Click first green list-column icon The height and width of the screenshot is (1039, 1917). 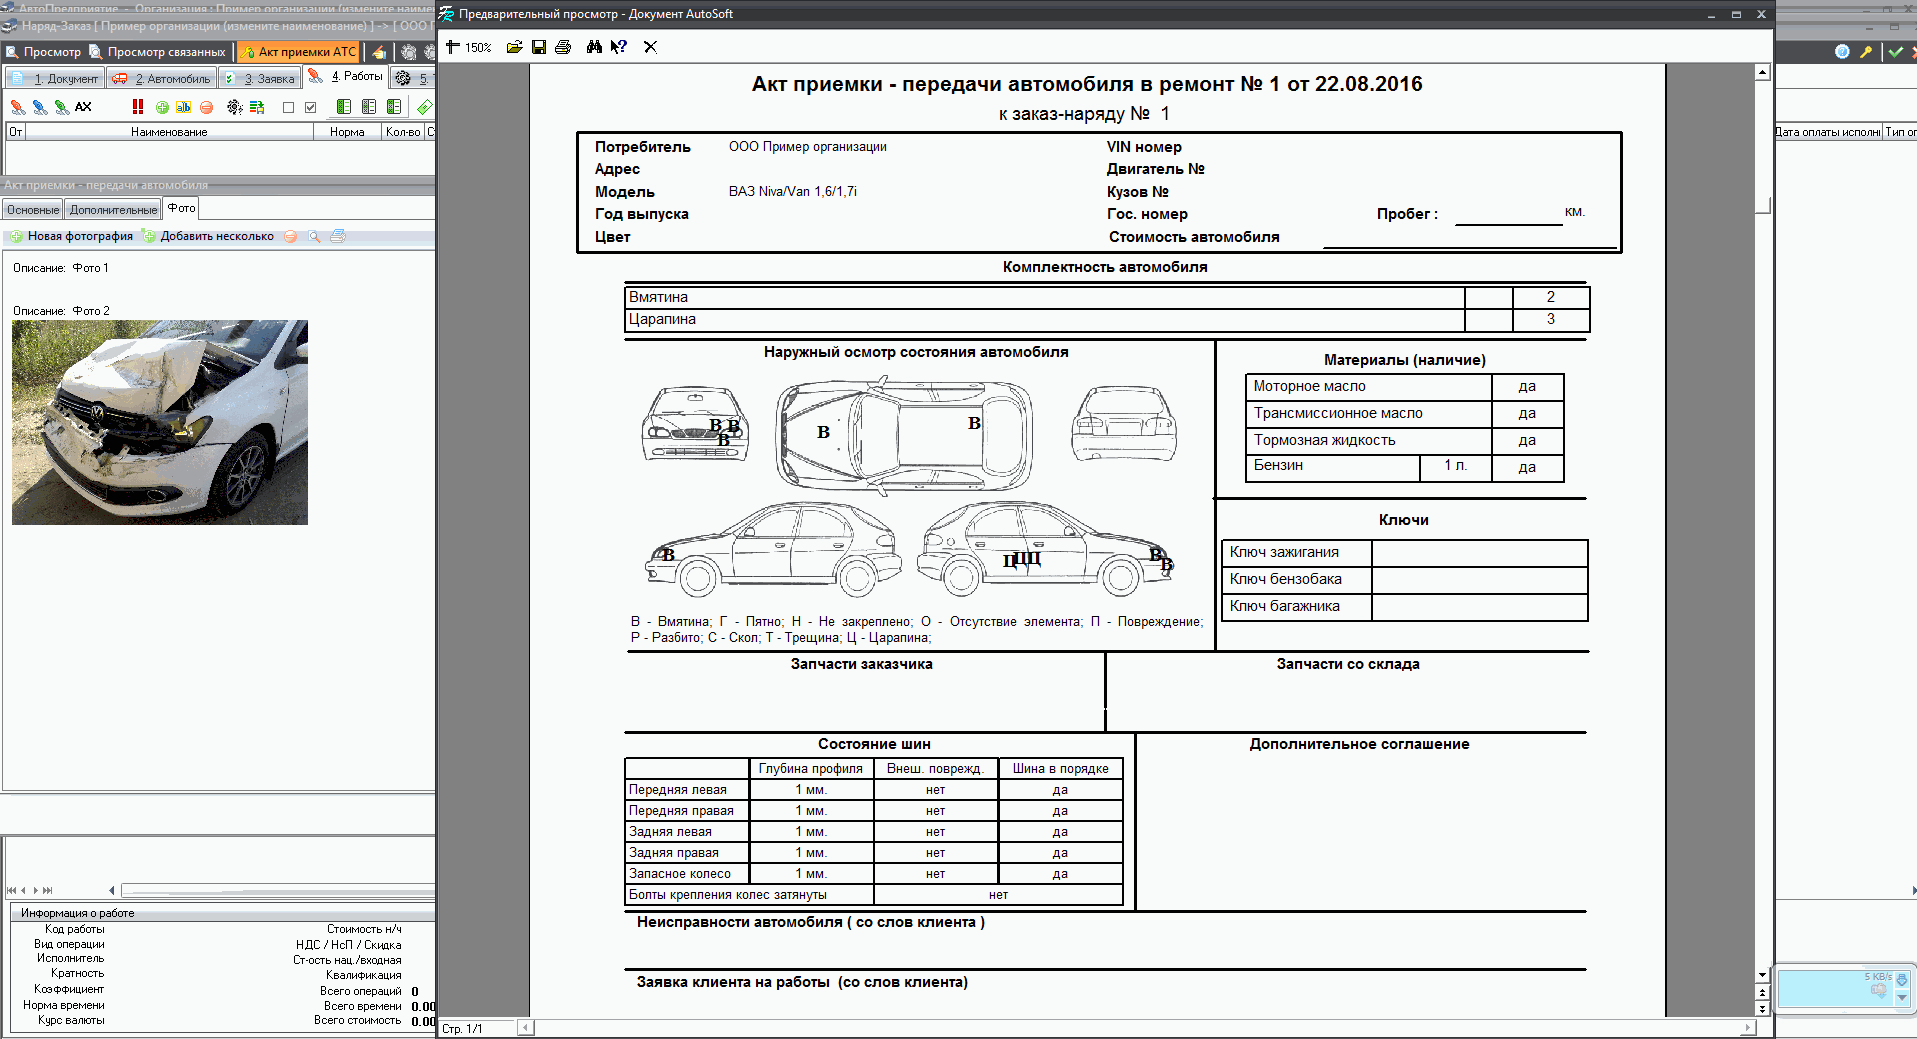344,107
